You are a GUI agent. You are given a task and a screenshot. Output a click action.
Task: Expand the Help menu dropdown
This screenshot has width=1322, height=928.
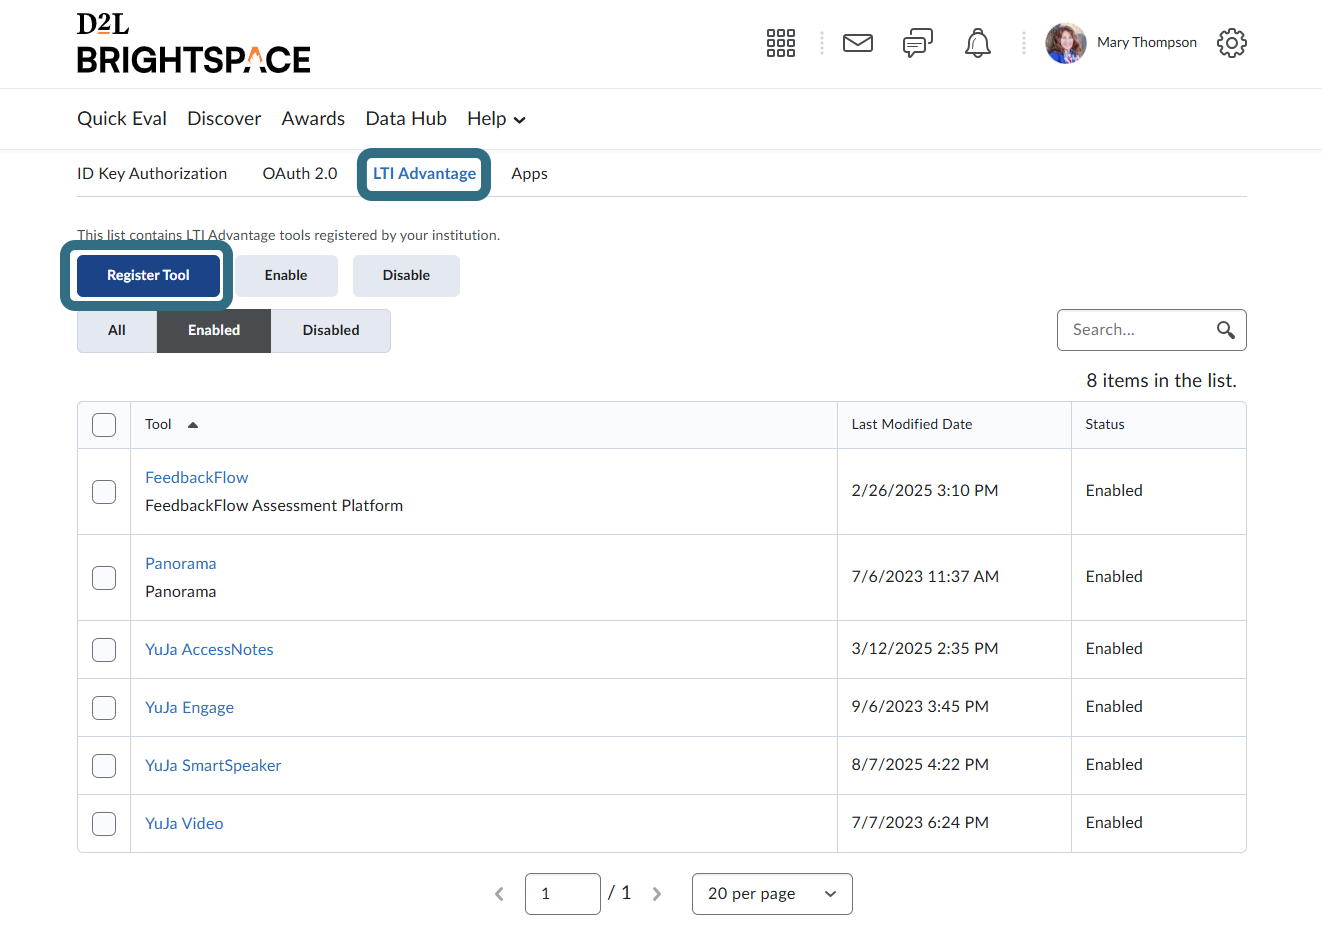[496, 119]
